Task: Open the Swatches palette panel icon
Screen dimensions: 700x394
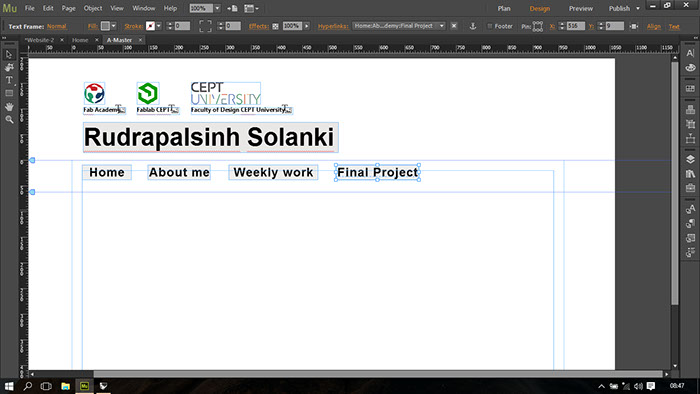Action: pos(690,68)
